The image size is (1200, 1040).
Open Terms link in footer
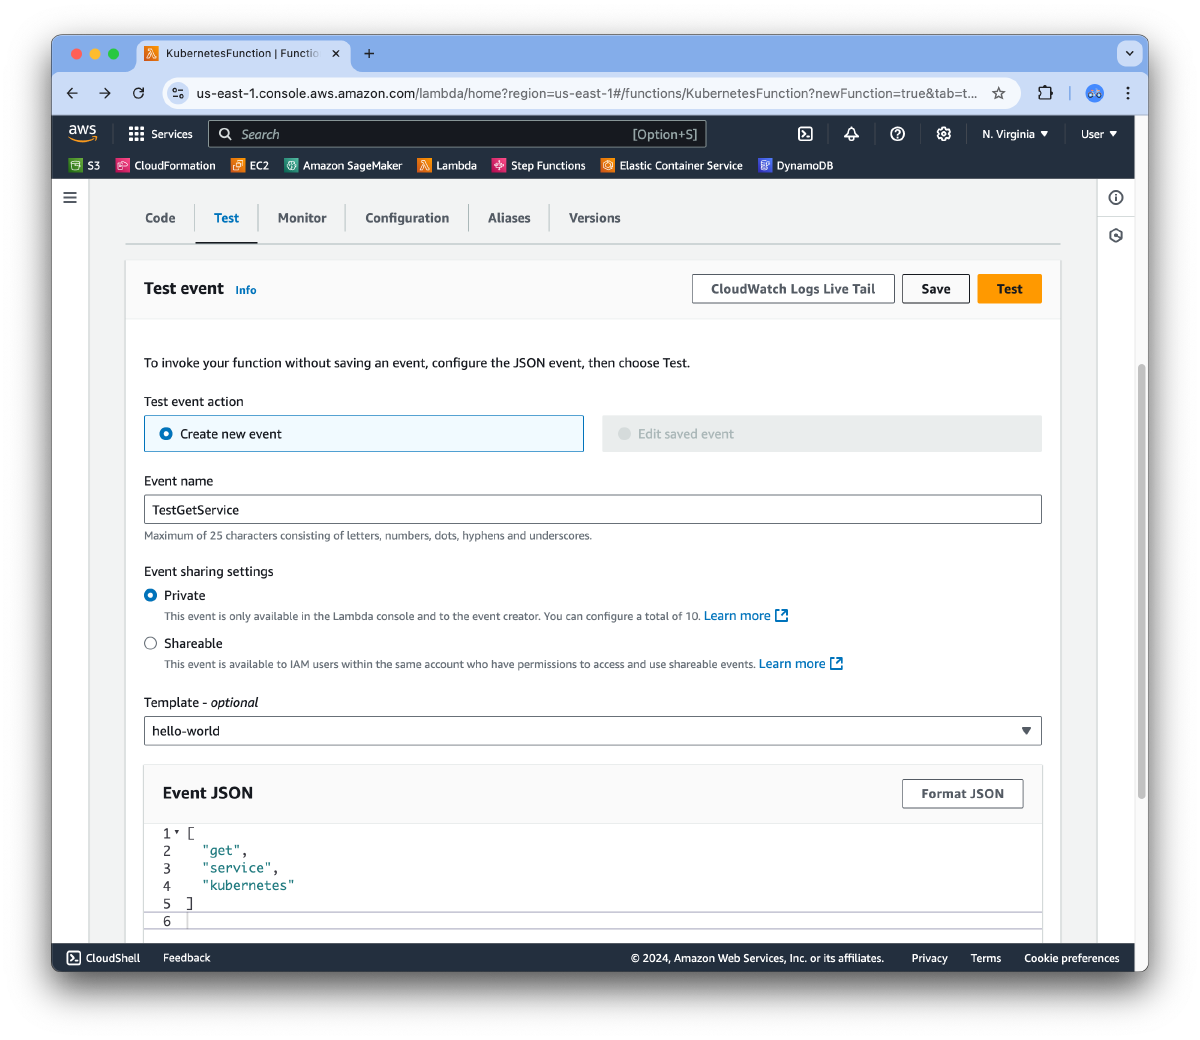coord(986,958)
